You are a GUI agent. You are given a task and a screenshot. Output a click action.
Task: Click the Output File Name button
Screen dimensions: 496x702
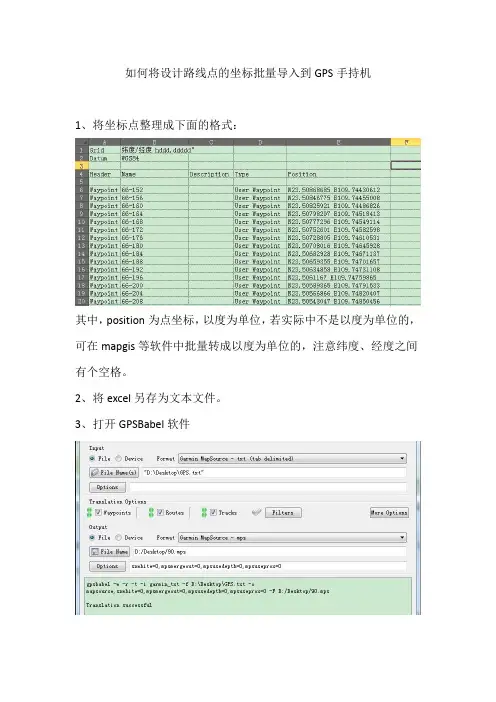point(110,552)
